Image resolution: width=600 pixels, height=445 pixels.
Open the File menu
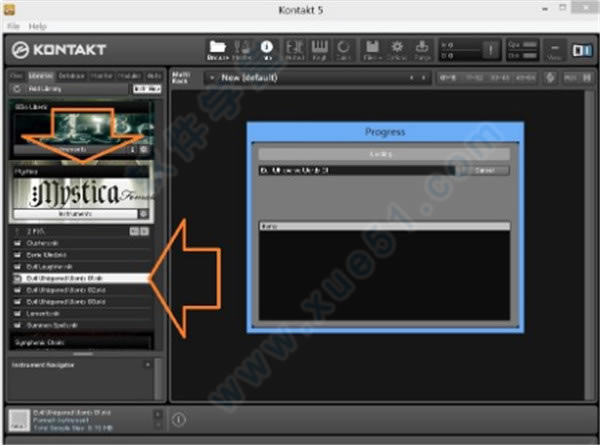[x=13, y=26]
